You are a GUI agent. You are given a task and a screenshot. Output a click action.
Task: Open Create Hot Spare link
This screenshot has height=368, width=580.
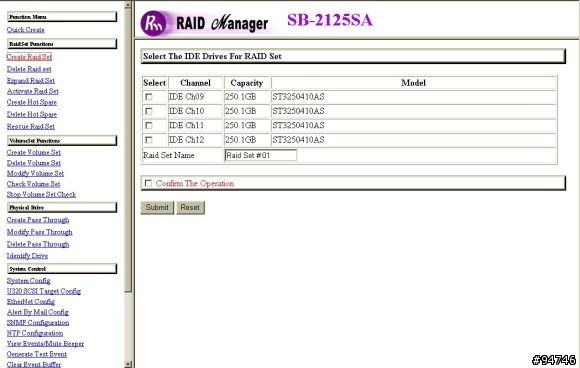pos(32,102)
